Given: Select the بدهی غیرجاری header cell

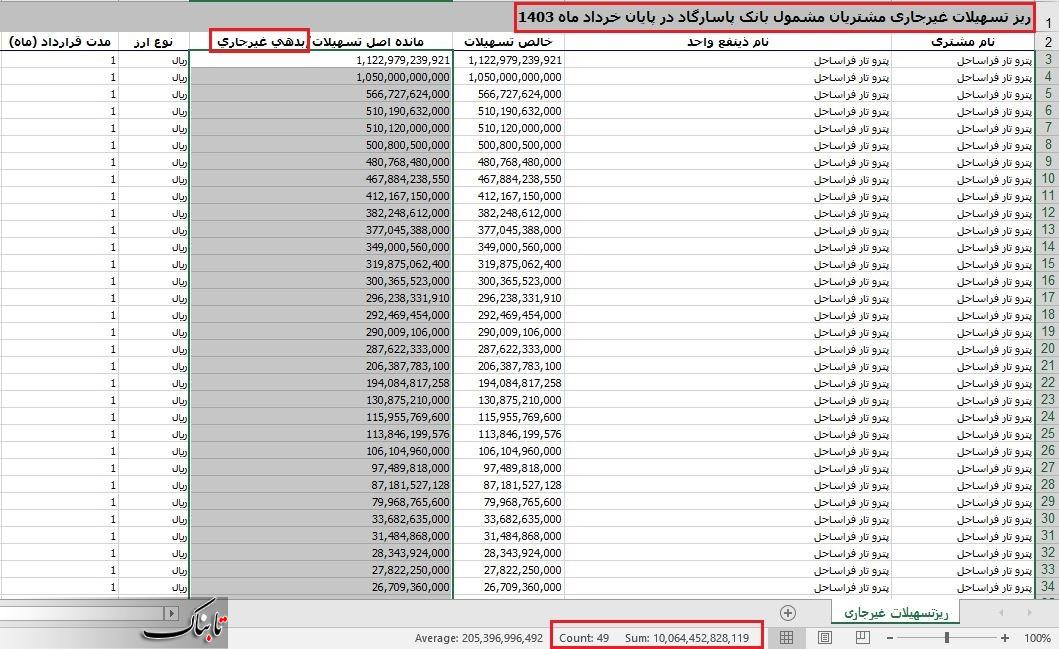Looking at the screenshot, I should click(259, 41).
